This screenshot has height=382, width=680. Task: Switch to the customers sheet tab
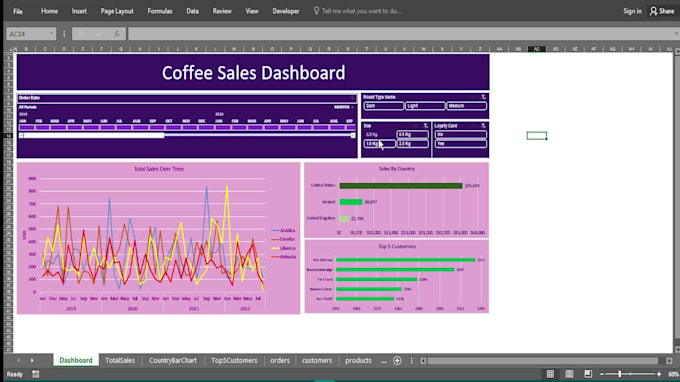click(x=317, y=360)
